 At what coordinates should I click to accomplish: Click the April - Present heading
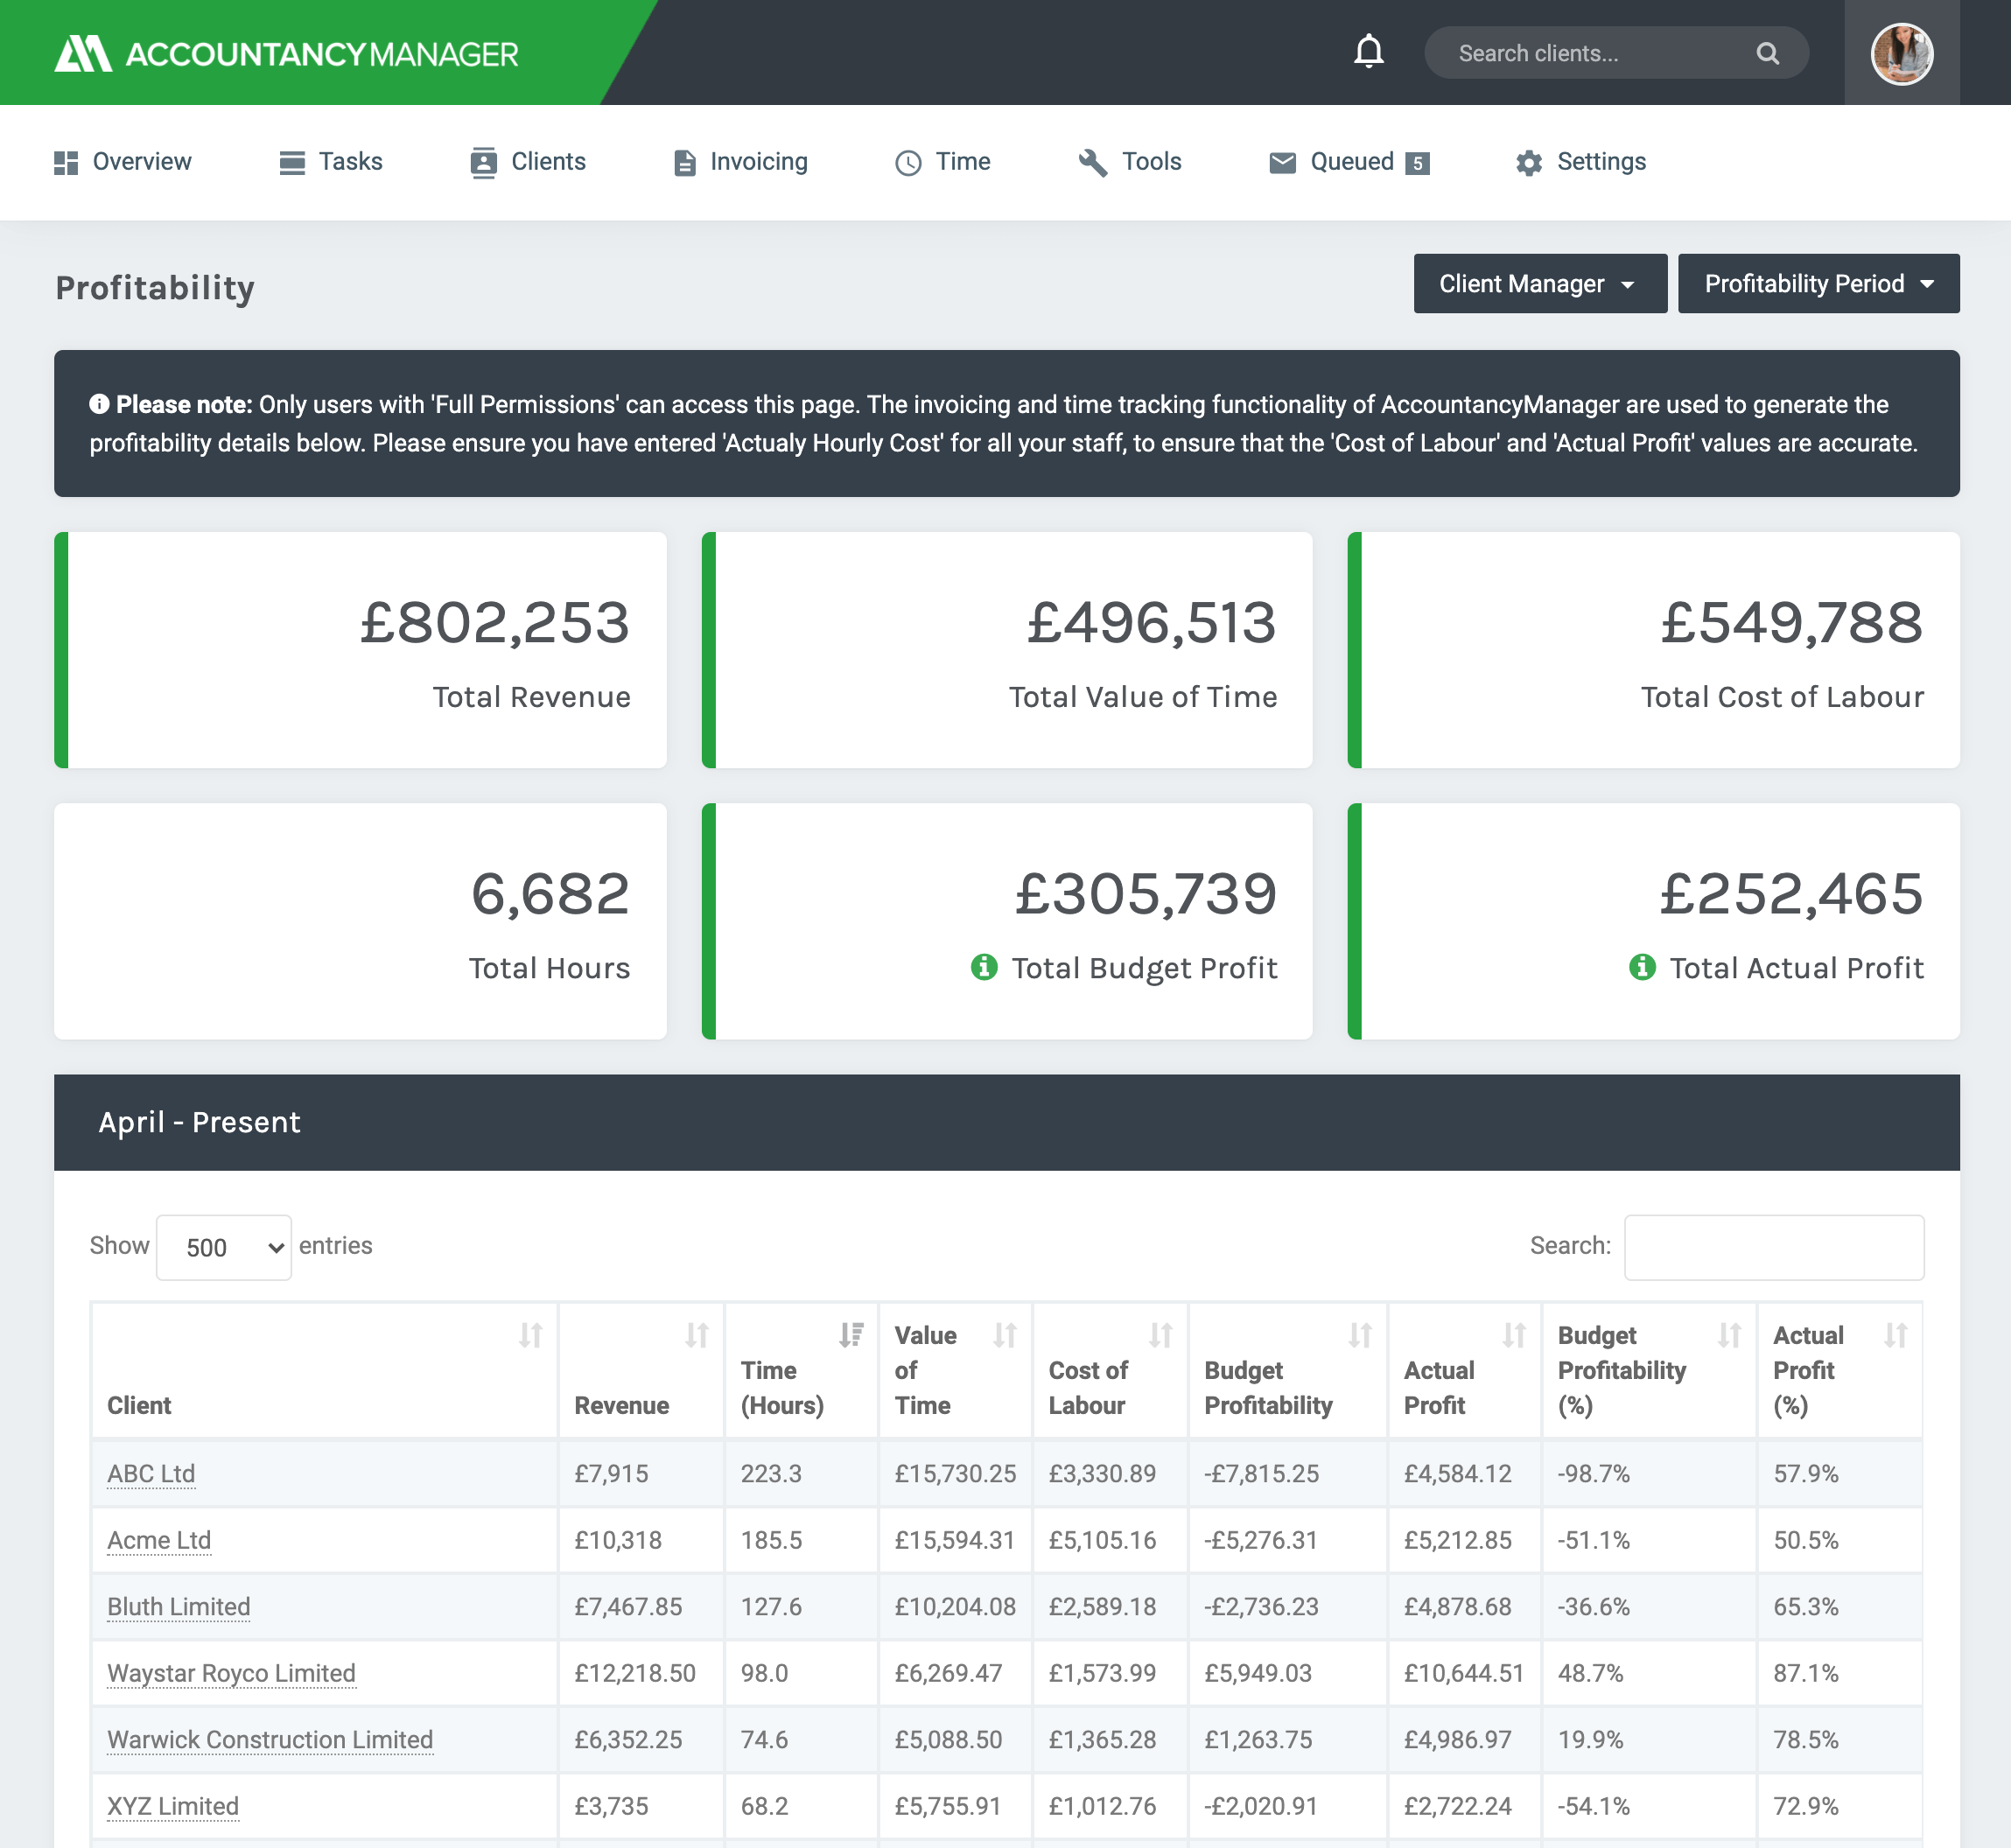point(199,1122)
